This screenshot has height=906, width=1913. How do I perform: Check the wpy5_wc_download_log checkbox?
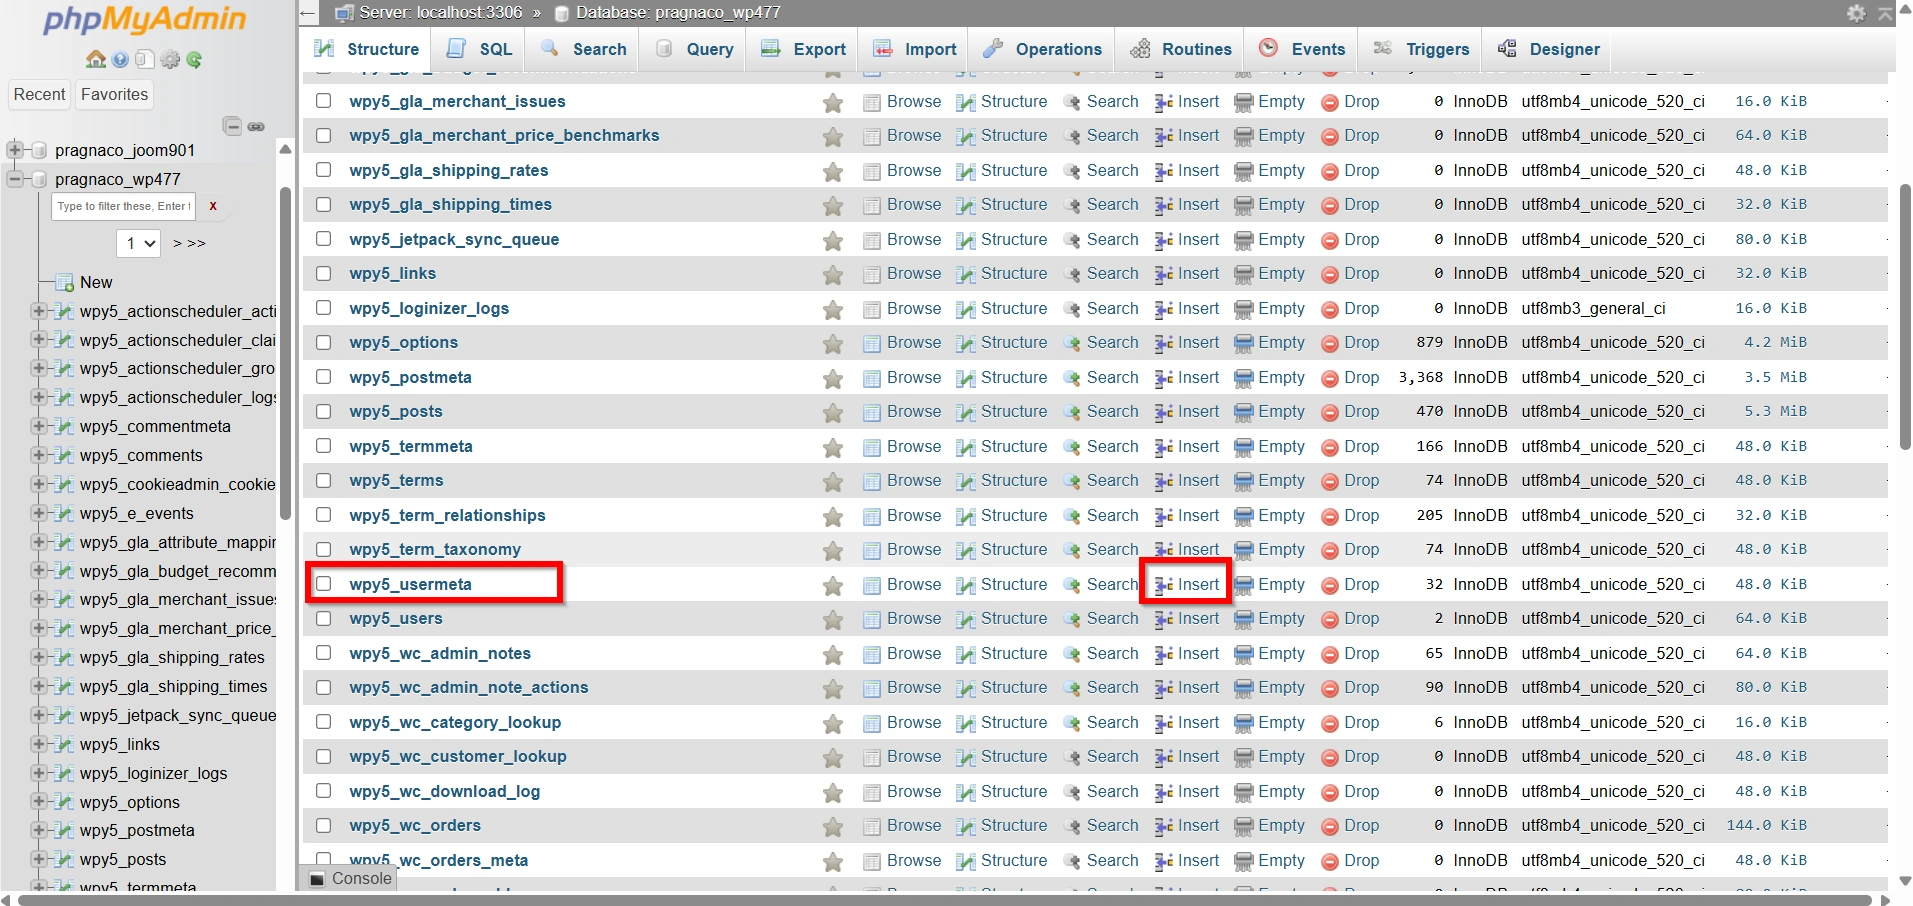point(324,790)
